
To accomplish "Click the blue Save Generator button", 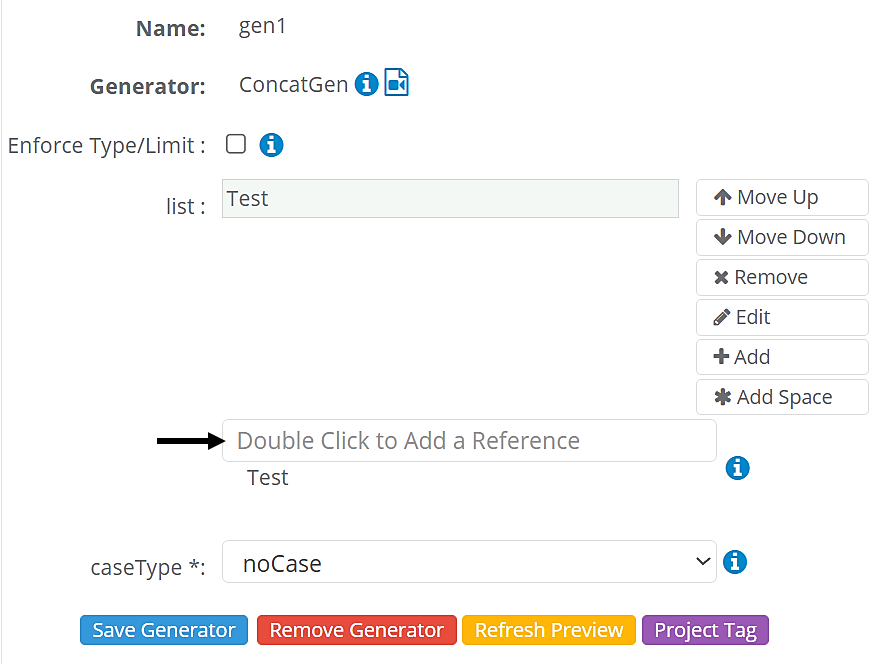I will [x=164, y=630].
